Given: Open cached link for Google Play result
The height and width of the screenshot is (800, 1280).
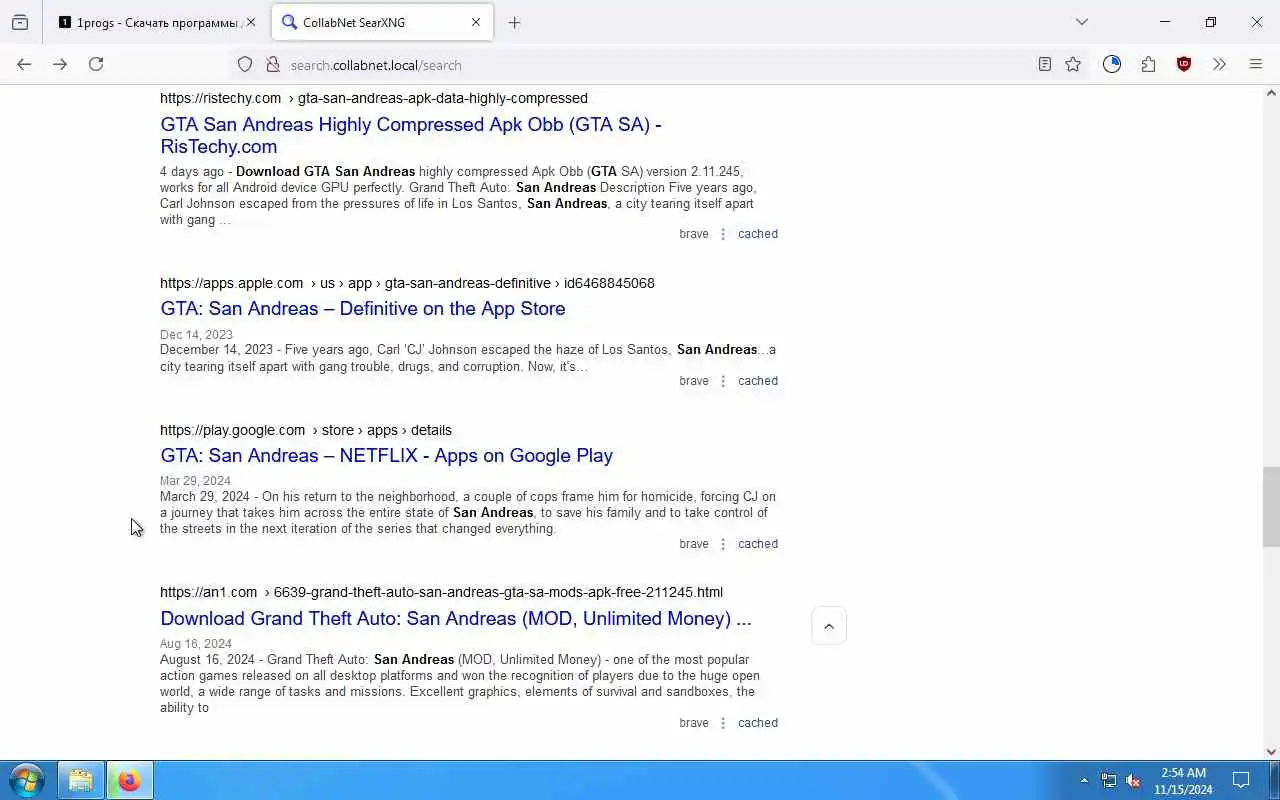Looking at the screenshot, I should [757, 544].
